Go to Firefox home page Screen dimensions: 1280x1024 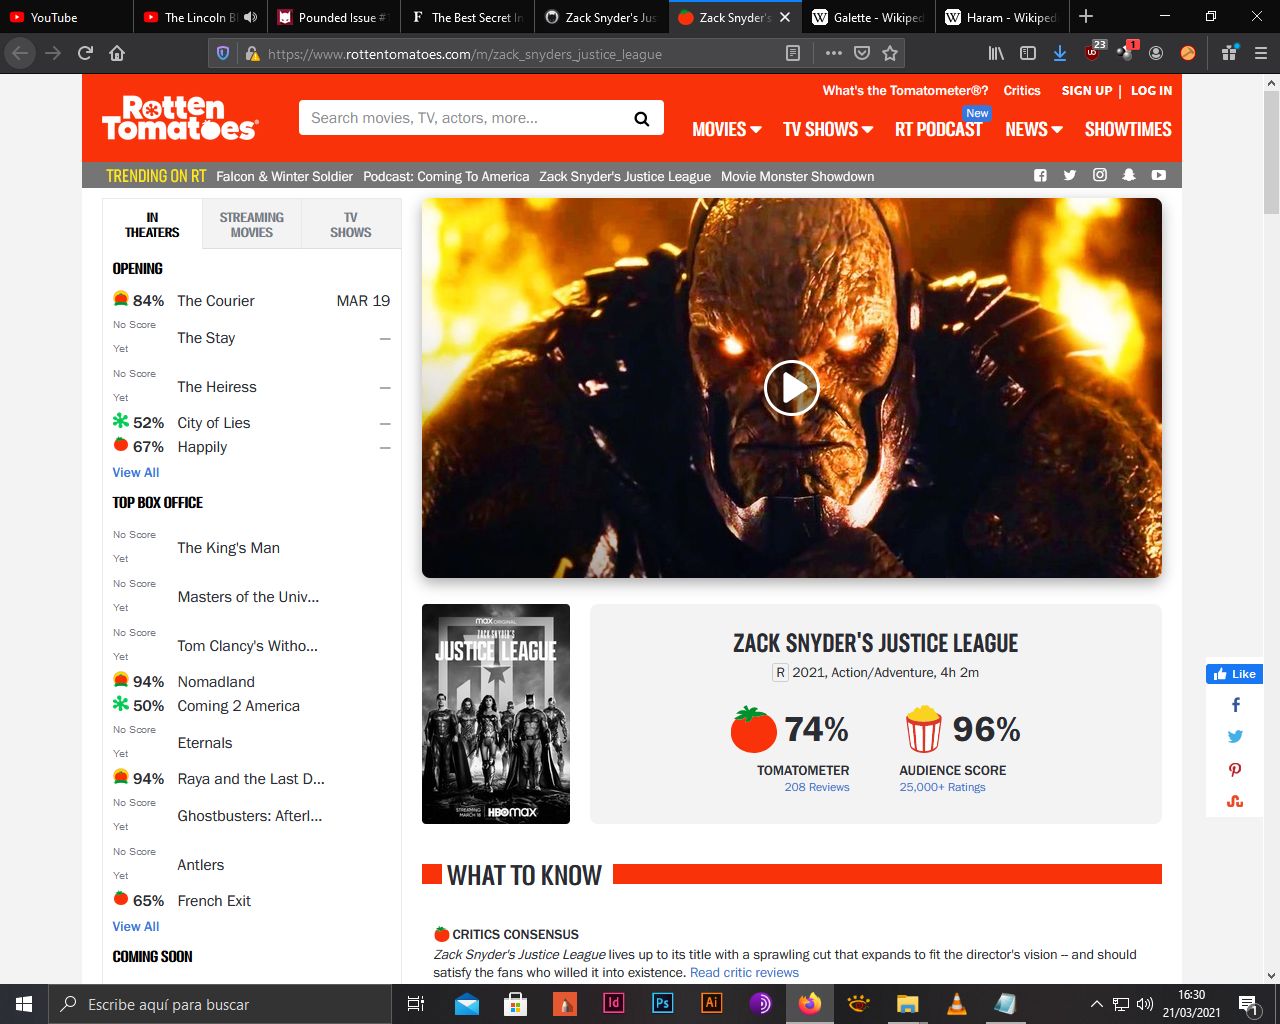[117, 53]
